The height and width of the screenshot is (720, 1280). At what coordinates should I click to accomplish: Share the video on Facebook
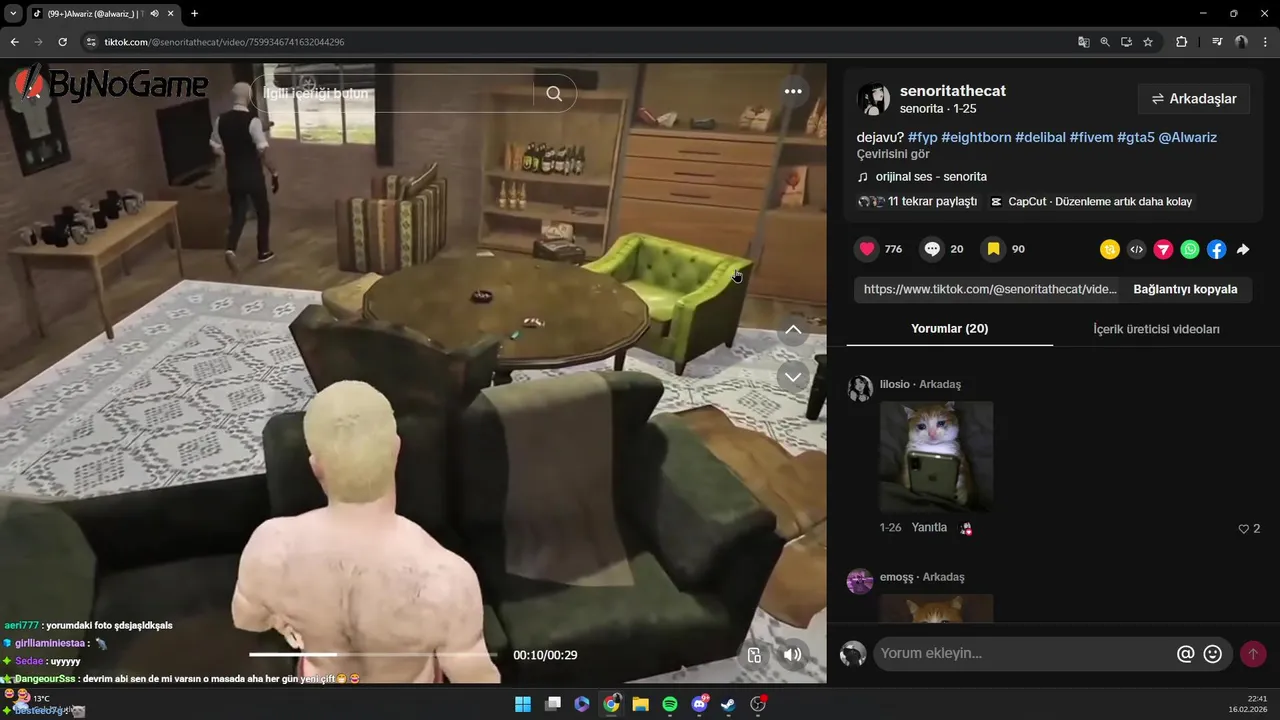coord(1216,250)
